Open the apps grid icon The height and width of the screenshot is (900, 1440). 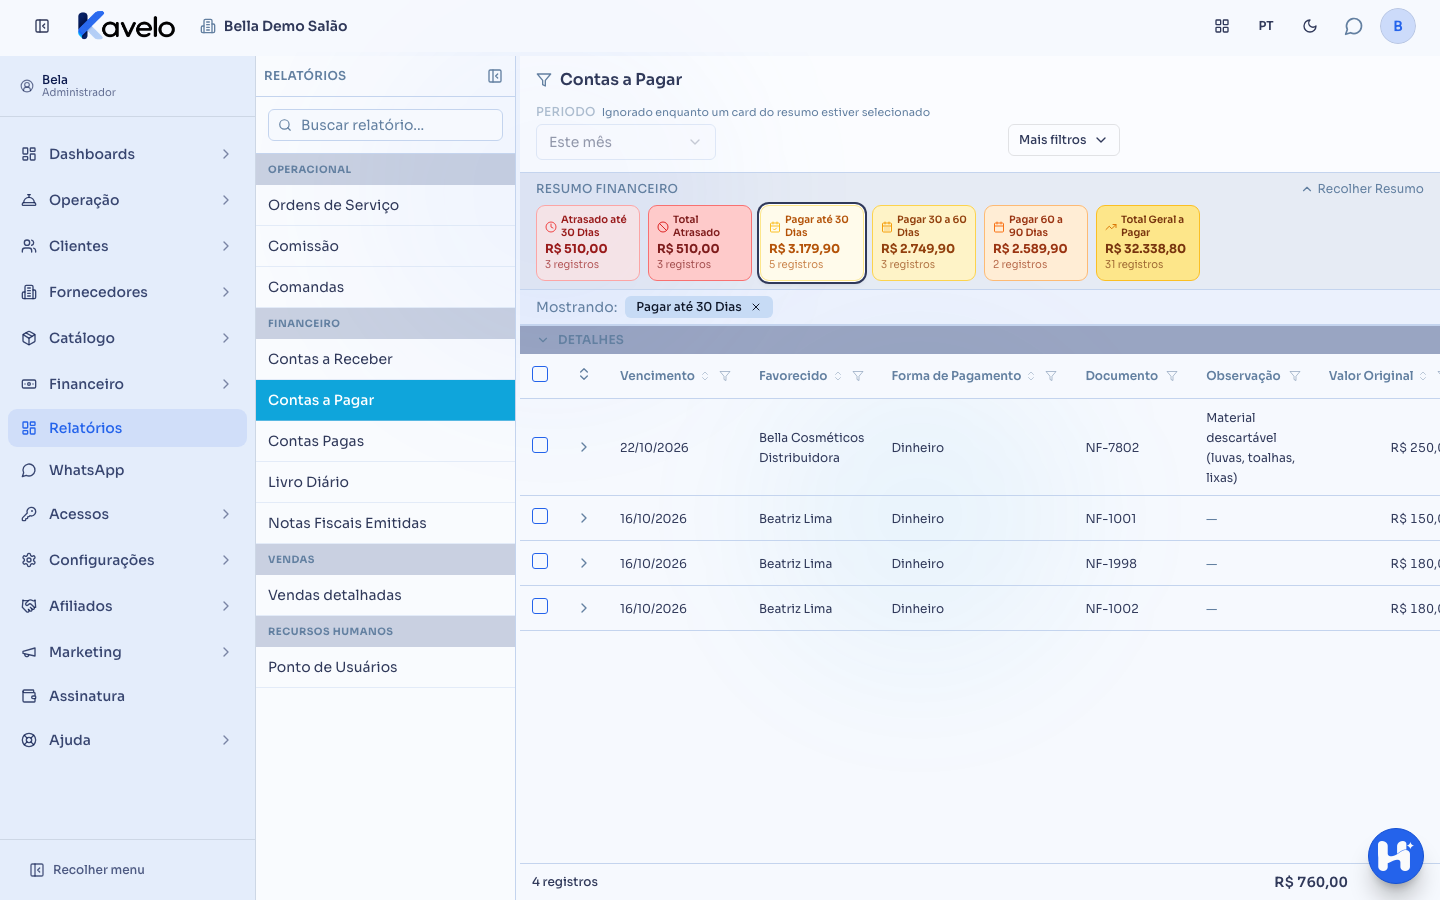click(1222, 26)
